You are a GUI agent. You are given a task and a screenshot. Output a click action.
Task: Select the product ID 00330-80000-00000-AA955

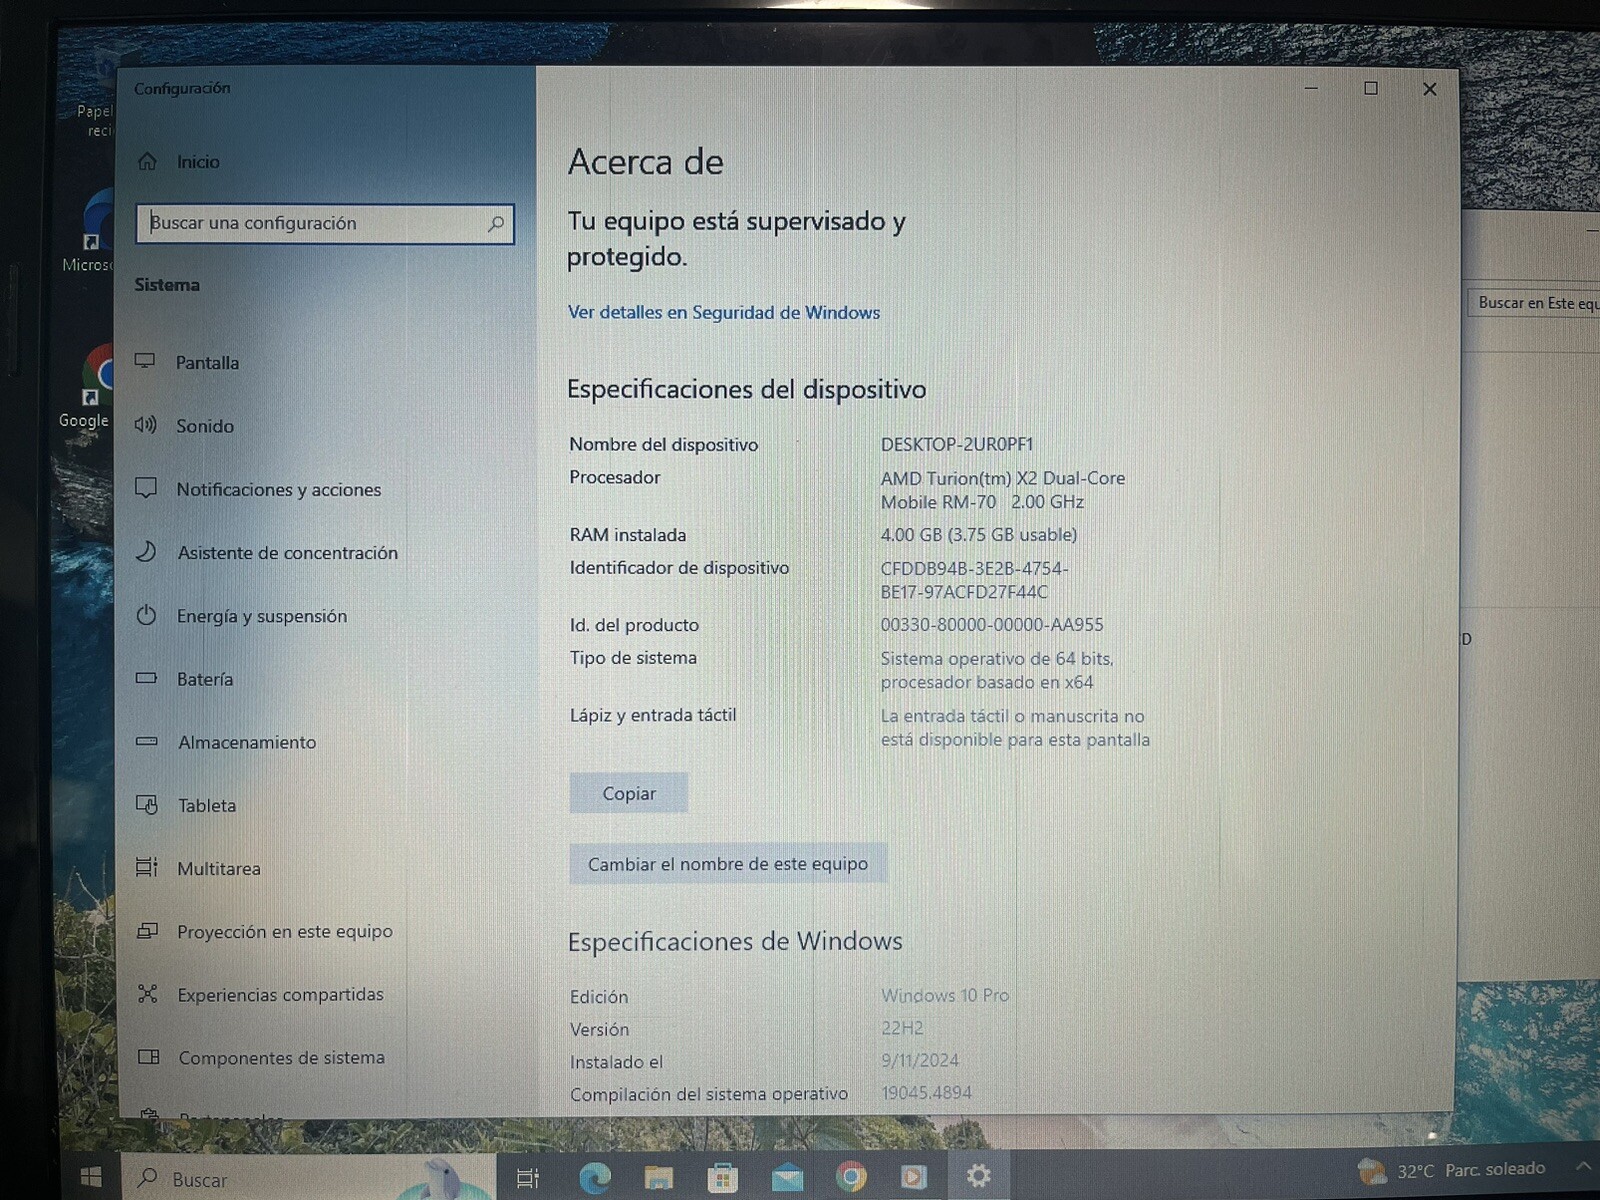tap(992, 625)
